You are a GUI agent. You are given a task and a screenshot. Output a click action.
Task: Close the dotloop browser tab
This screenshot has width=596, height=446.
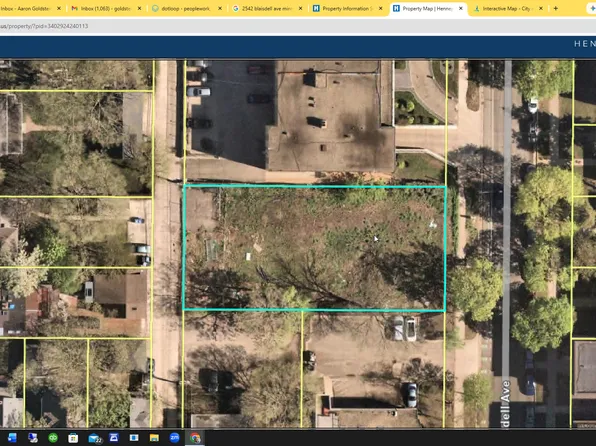[220, 8]
